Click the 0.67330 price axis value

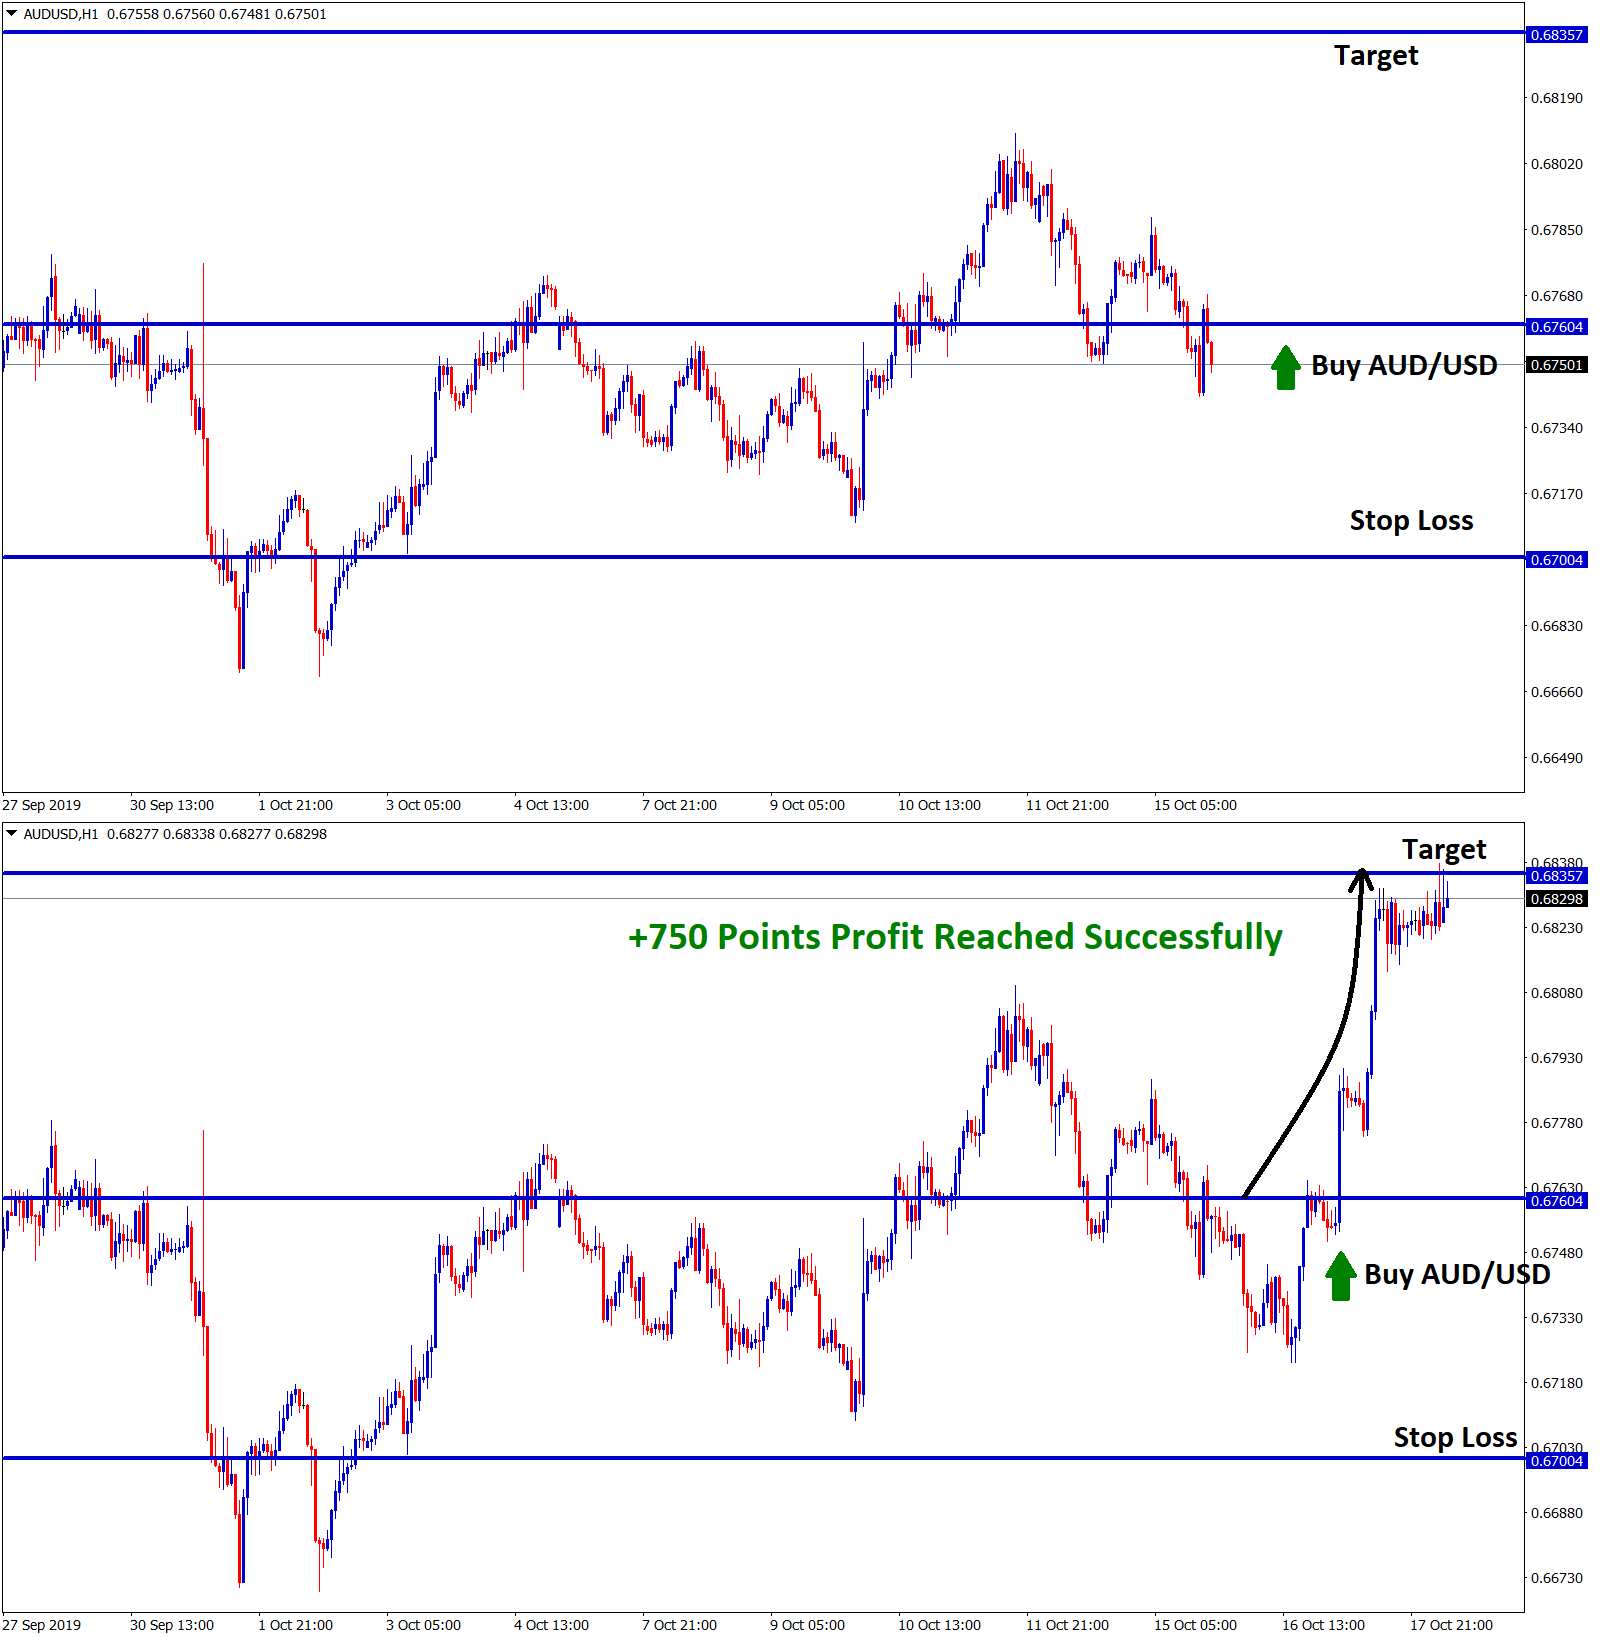point(1557,1318)
